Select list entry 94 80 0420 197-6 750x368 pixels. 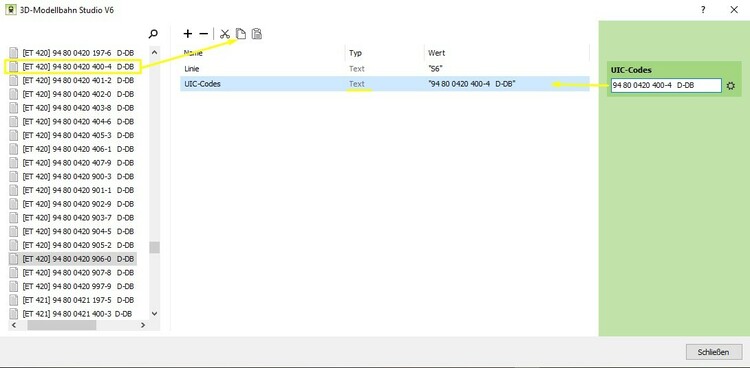click(72, 53)
